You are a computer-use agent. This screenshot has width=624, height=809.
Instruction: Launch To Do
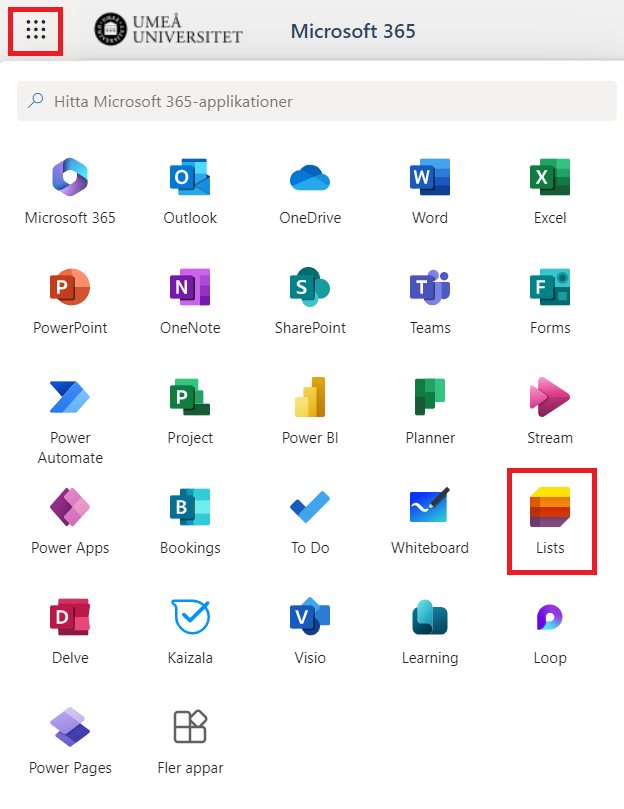coord(310,507)
